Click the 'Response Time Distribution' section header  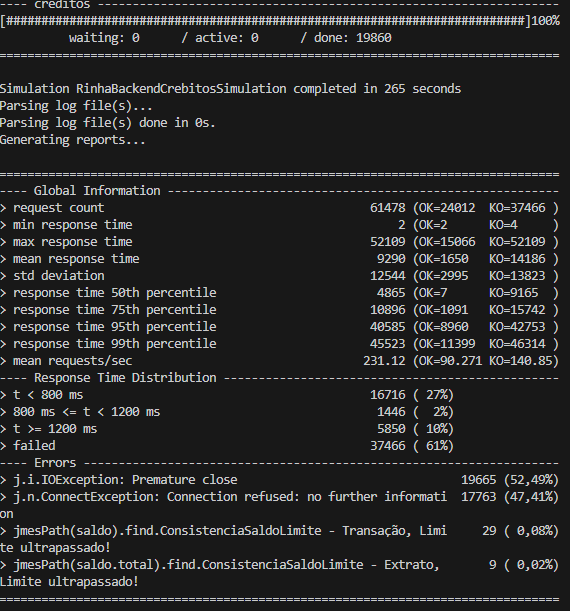coord(125,378)
